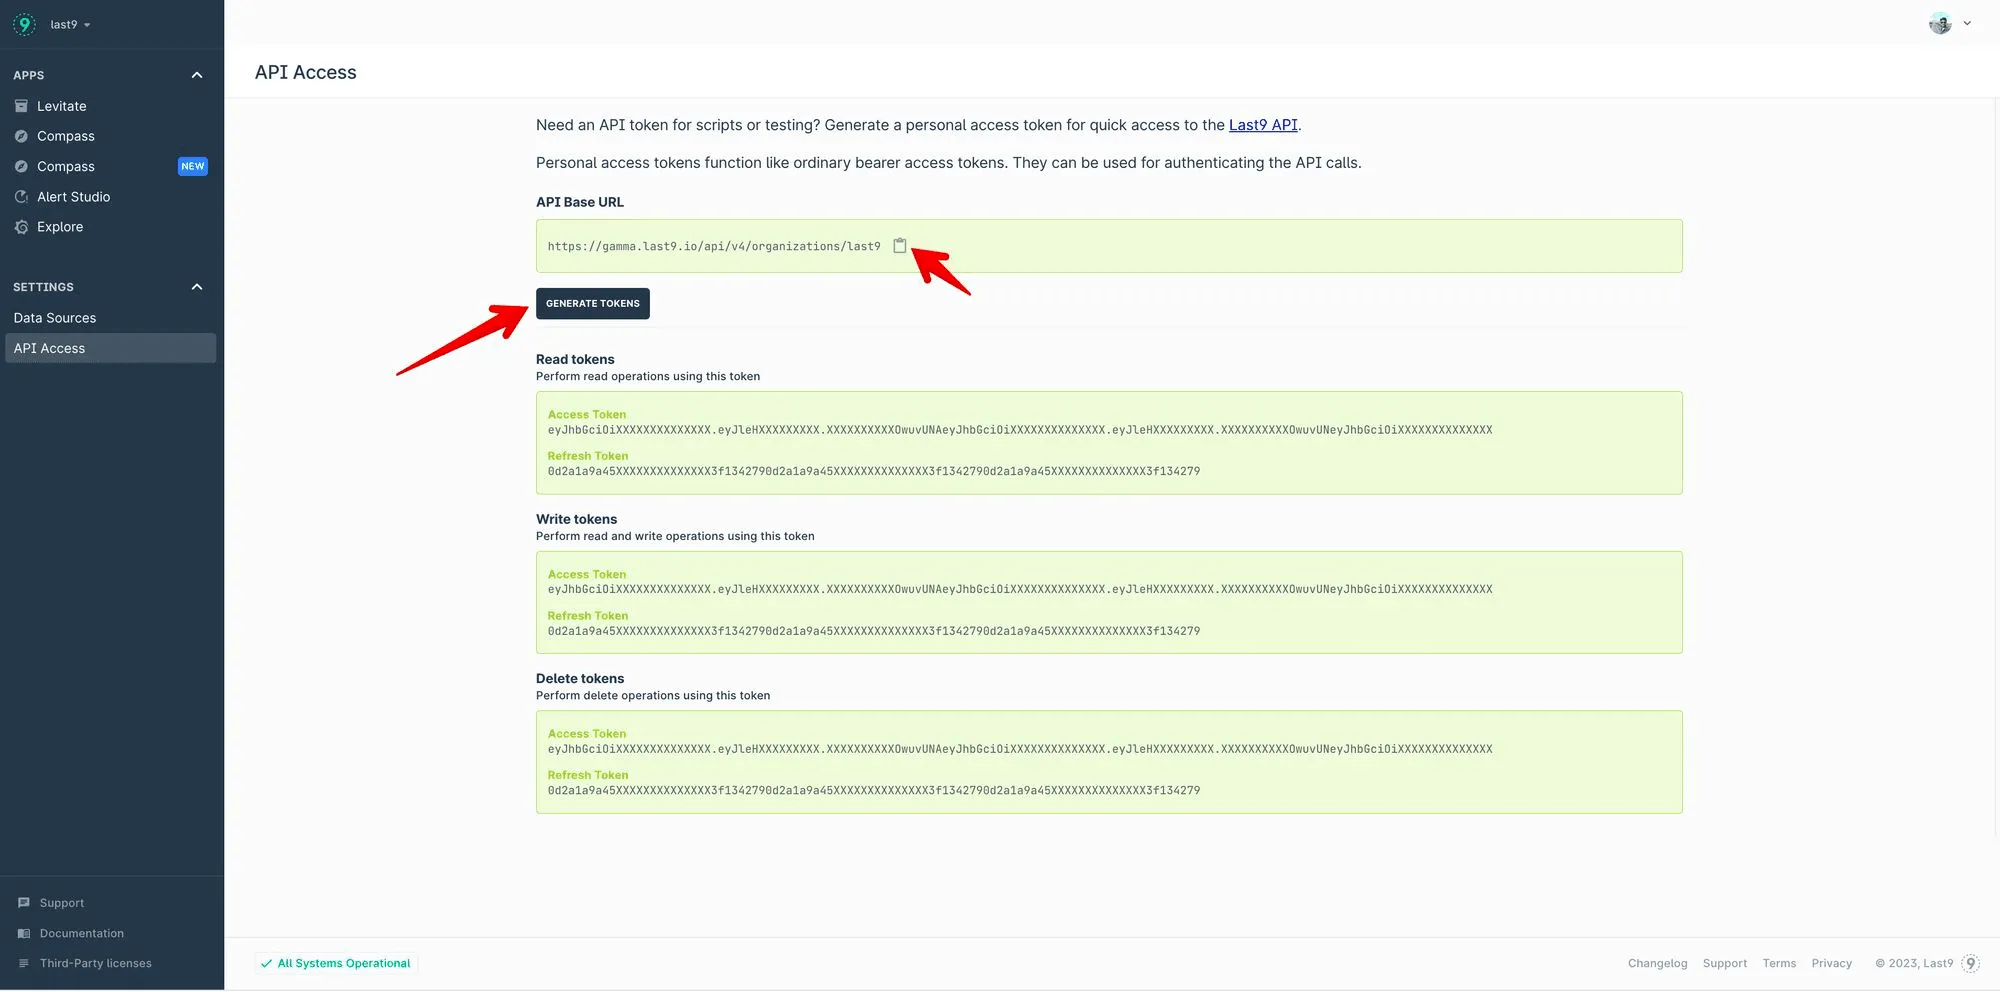The height and width of the screenshot is (992, 2000).
Task: Click the All Systems Operational status badge
Action: pos(336,964)
